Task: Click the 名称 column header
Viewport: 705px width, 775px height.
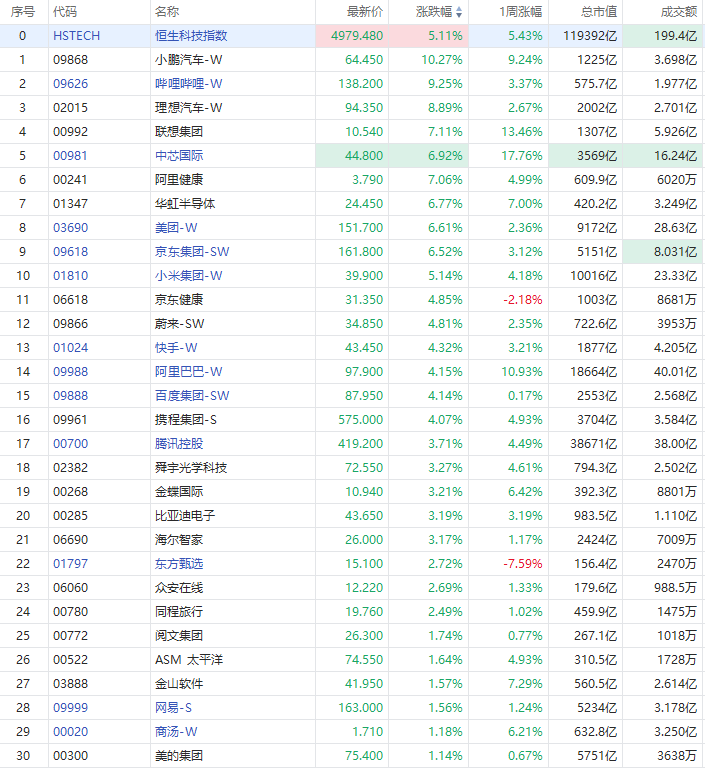Action: click(167, 12)
